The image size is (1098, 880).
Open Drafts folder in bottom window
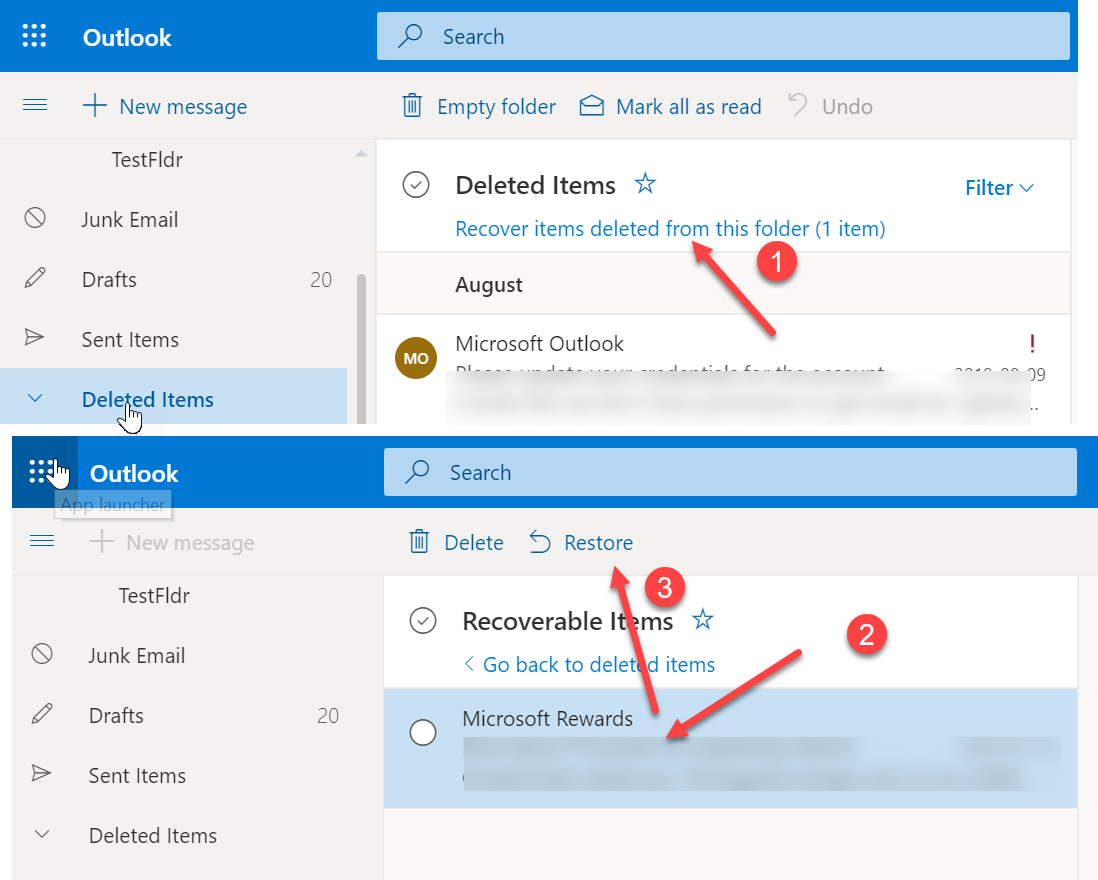click(x=116, y=715)
